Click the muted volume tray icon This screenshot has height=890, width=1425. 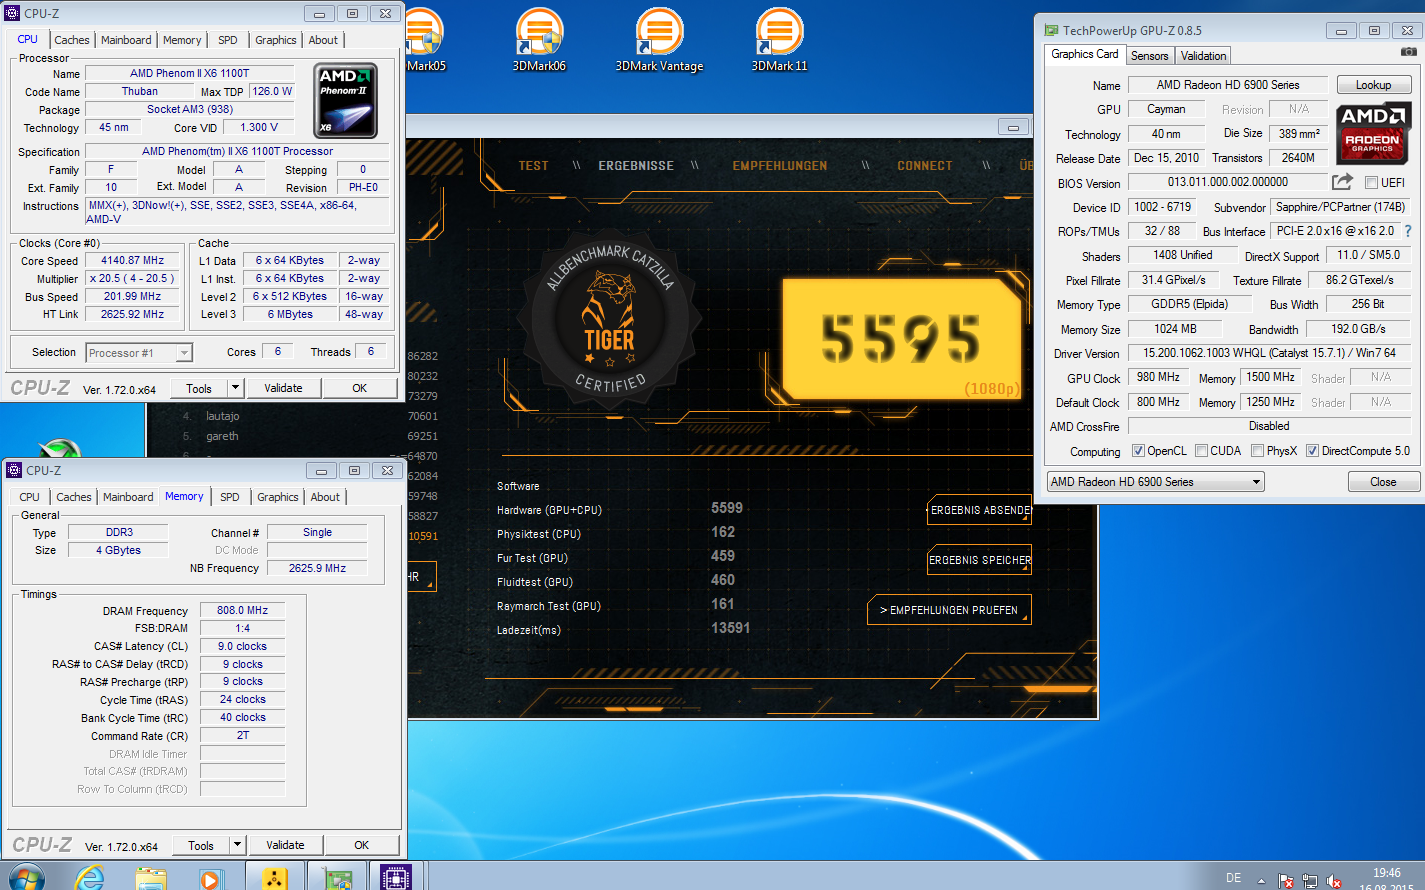1334,881
